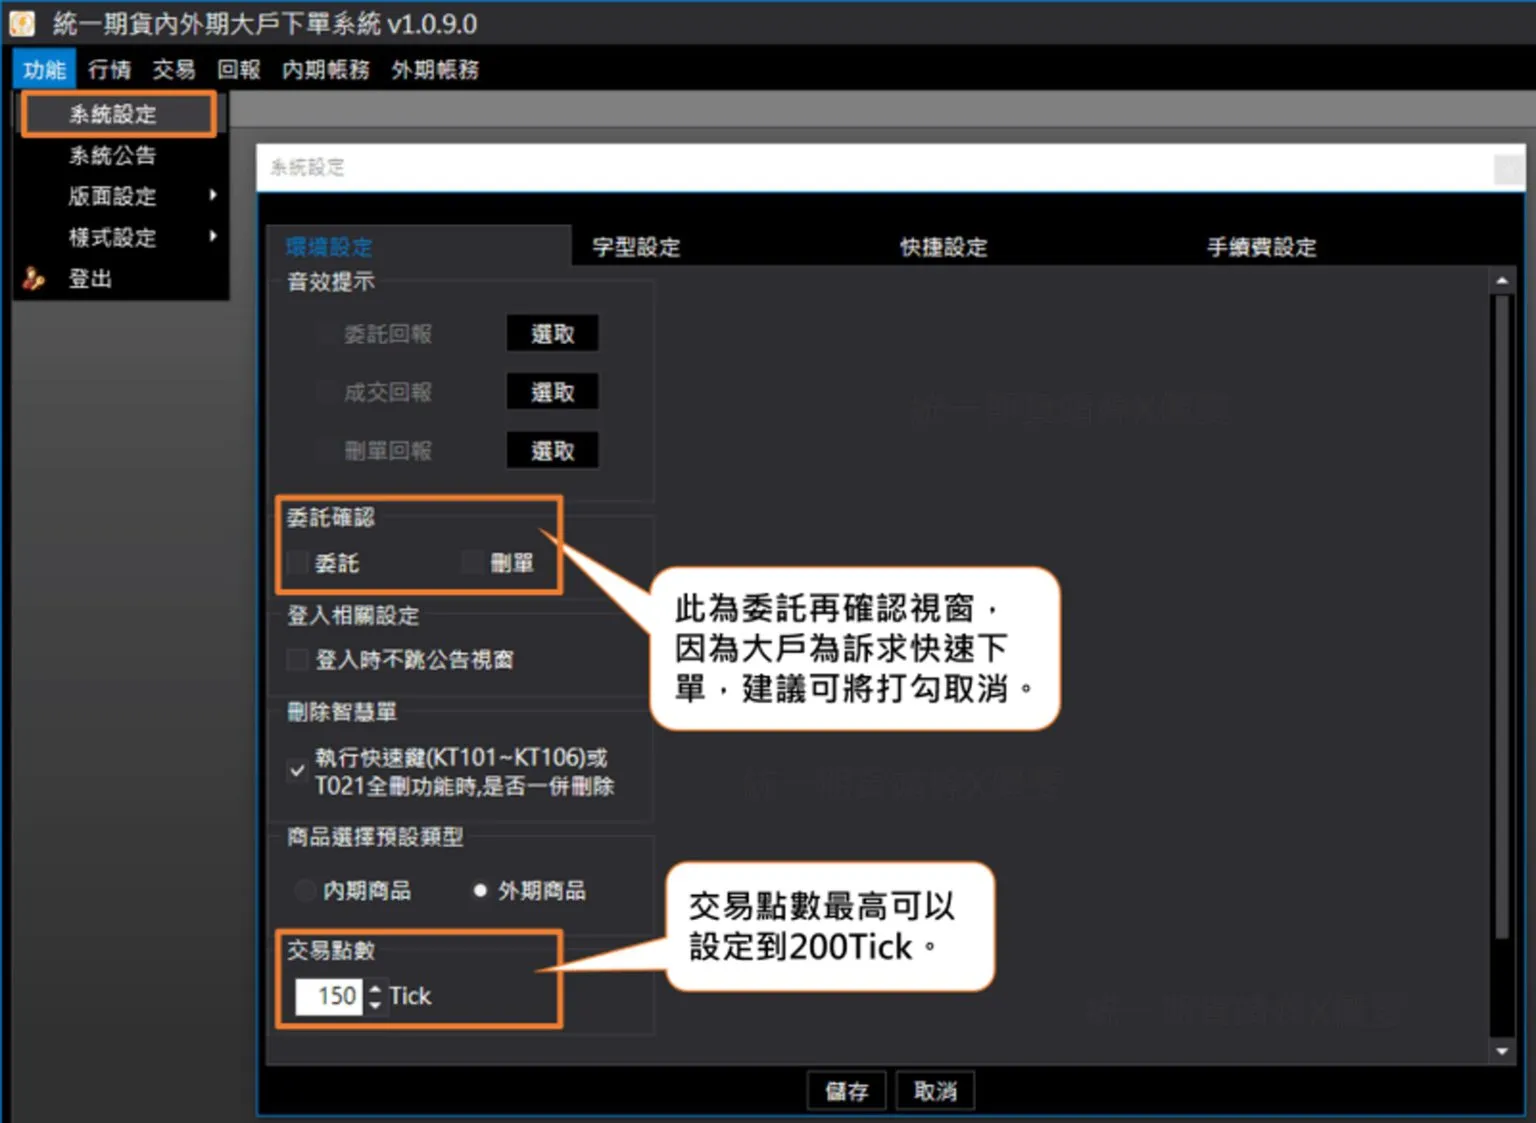Click the 登出 logout icon

tap(34, 279)
